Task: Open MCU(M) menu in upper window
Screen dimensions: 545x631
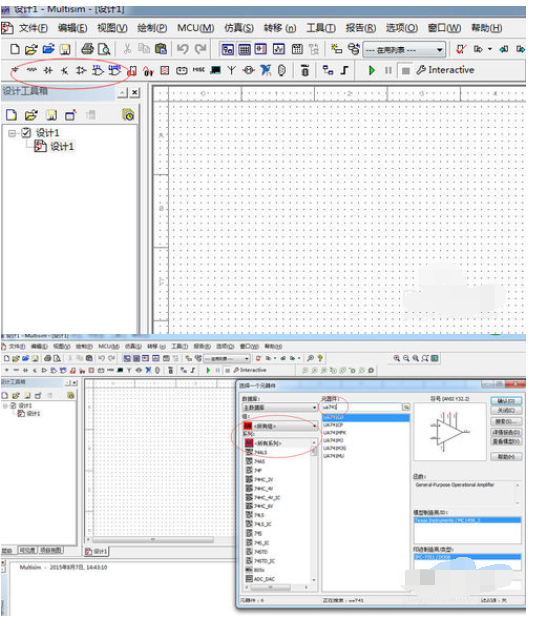Action: pyautogui.click(x=196, y=28)
